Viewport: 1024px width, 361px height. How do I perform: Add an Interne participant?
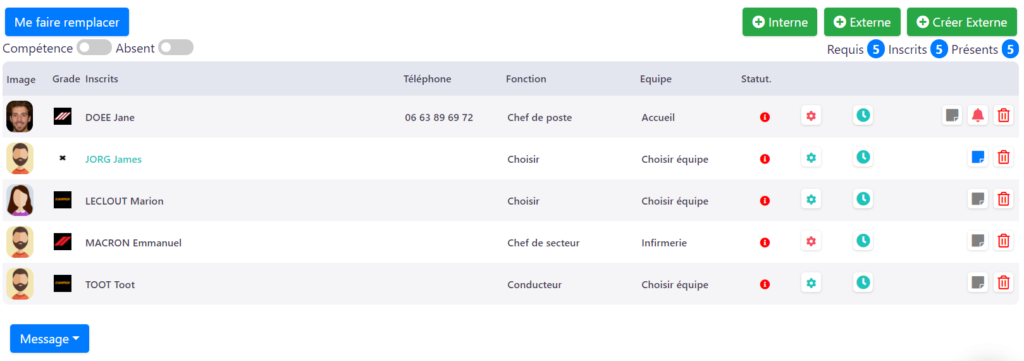[780, 22]
